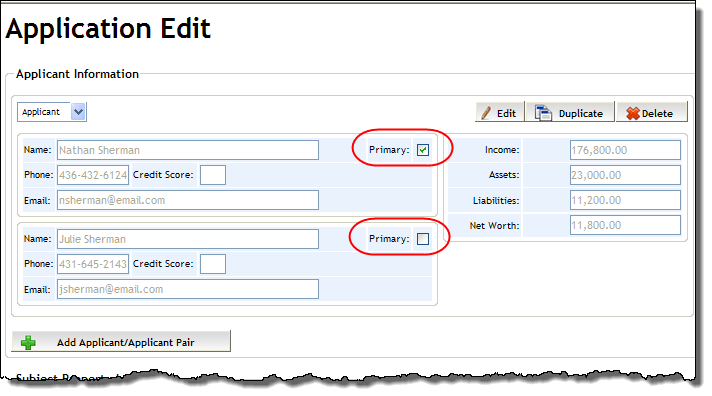Viewport: 712px width, 396px height.
Task: Click Julie Sherman name field
Action: click(188, 239)
